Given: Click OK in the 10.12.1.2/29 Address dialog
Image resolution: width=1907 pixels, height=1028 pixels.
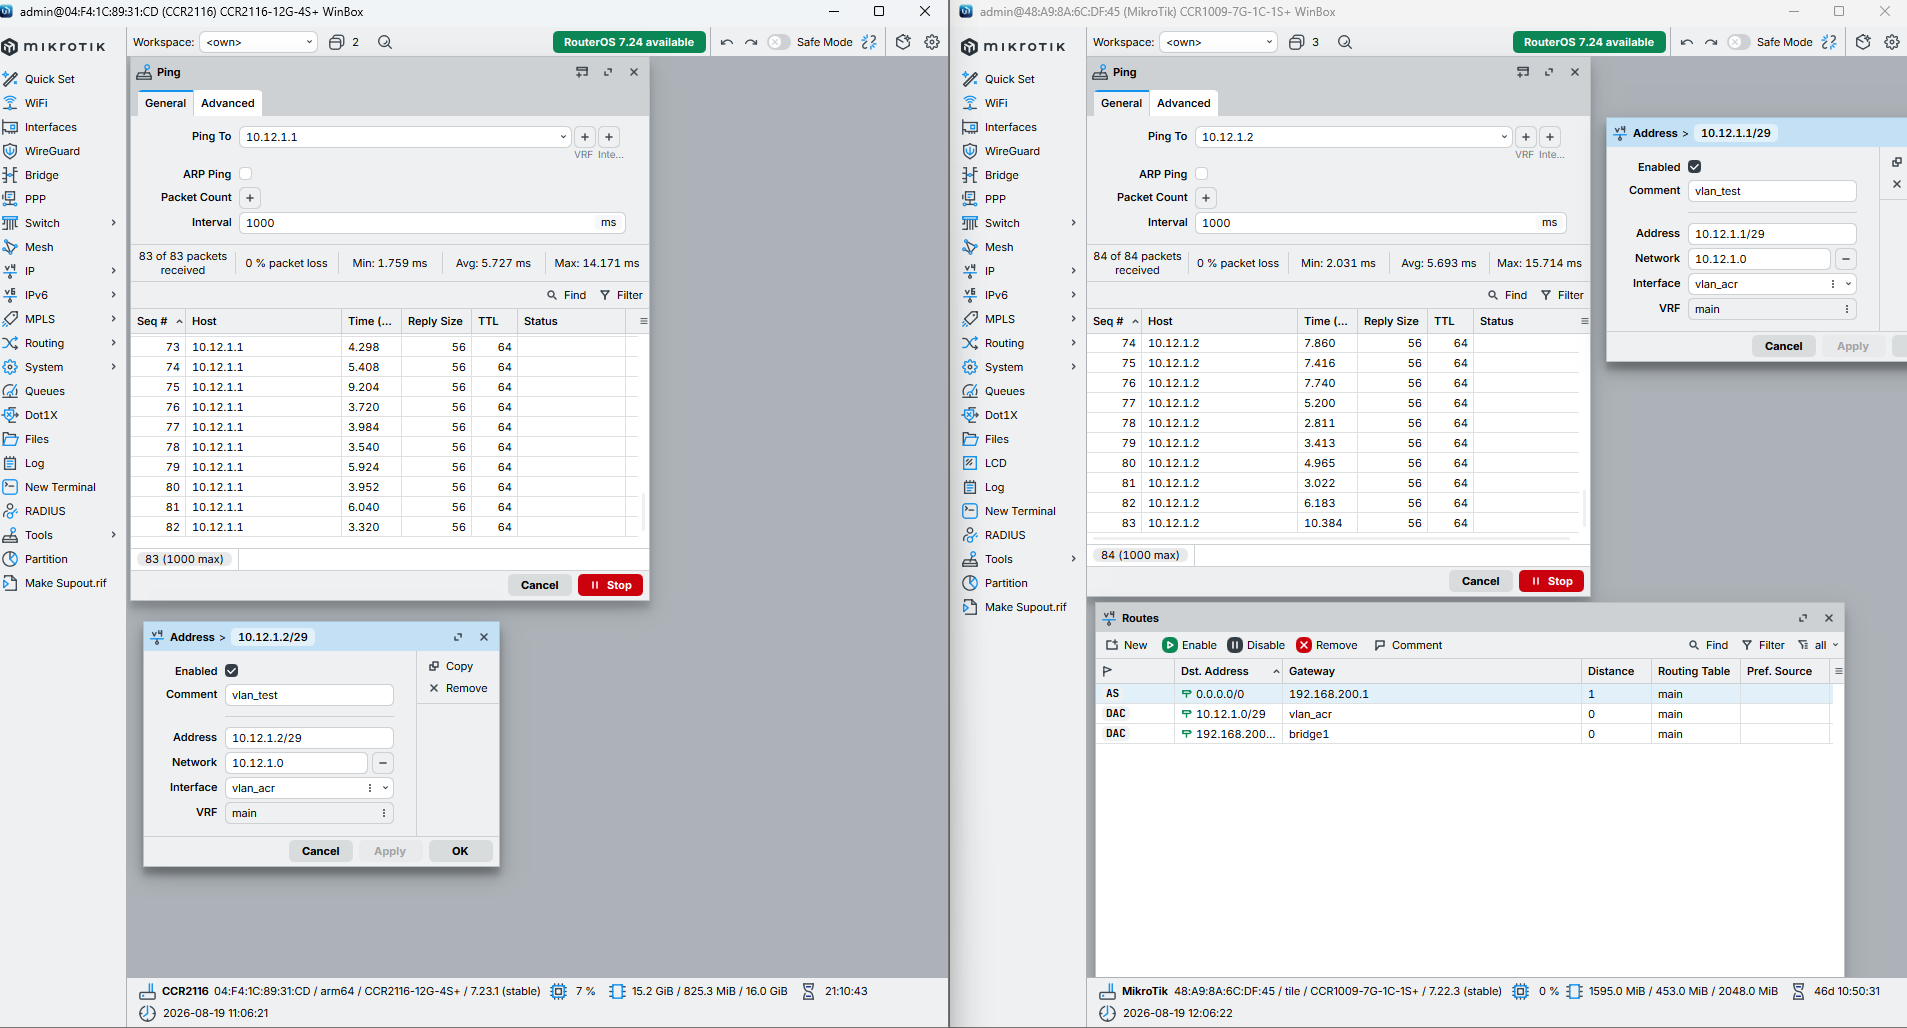Looking at the screenshot, I should click(460, 851).
